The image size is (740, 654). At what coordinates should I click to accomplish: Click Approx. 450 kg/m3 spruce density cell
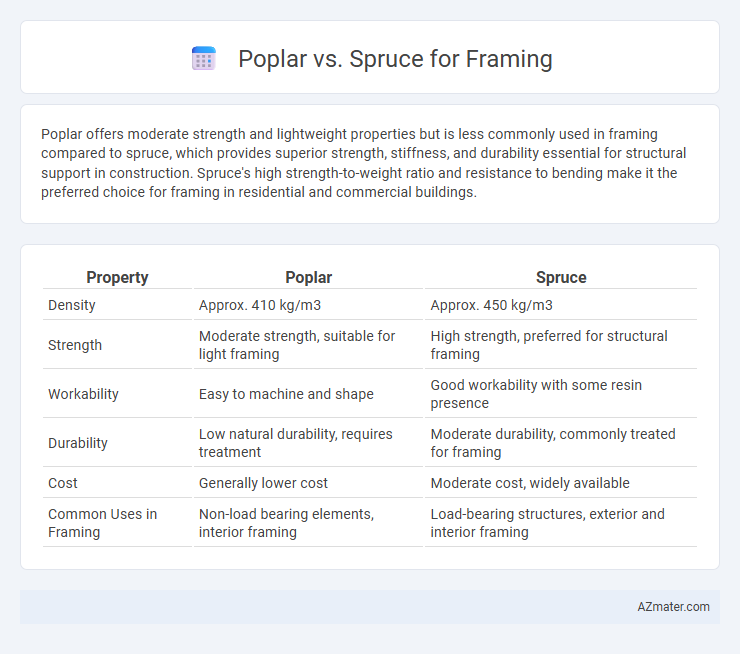[491, 305]
